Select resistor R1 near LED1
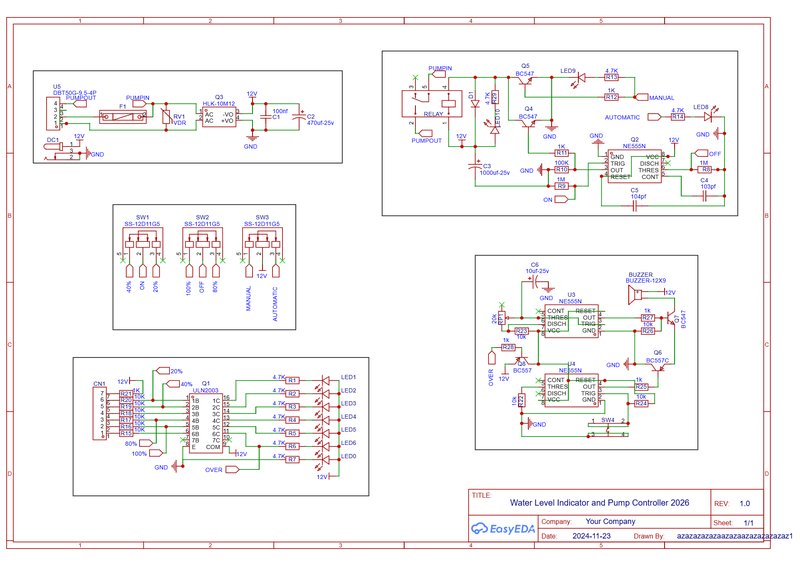Image resolution: width=800 pixels, height=566 pixels. [x=292, y=380]
